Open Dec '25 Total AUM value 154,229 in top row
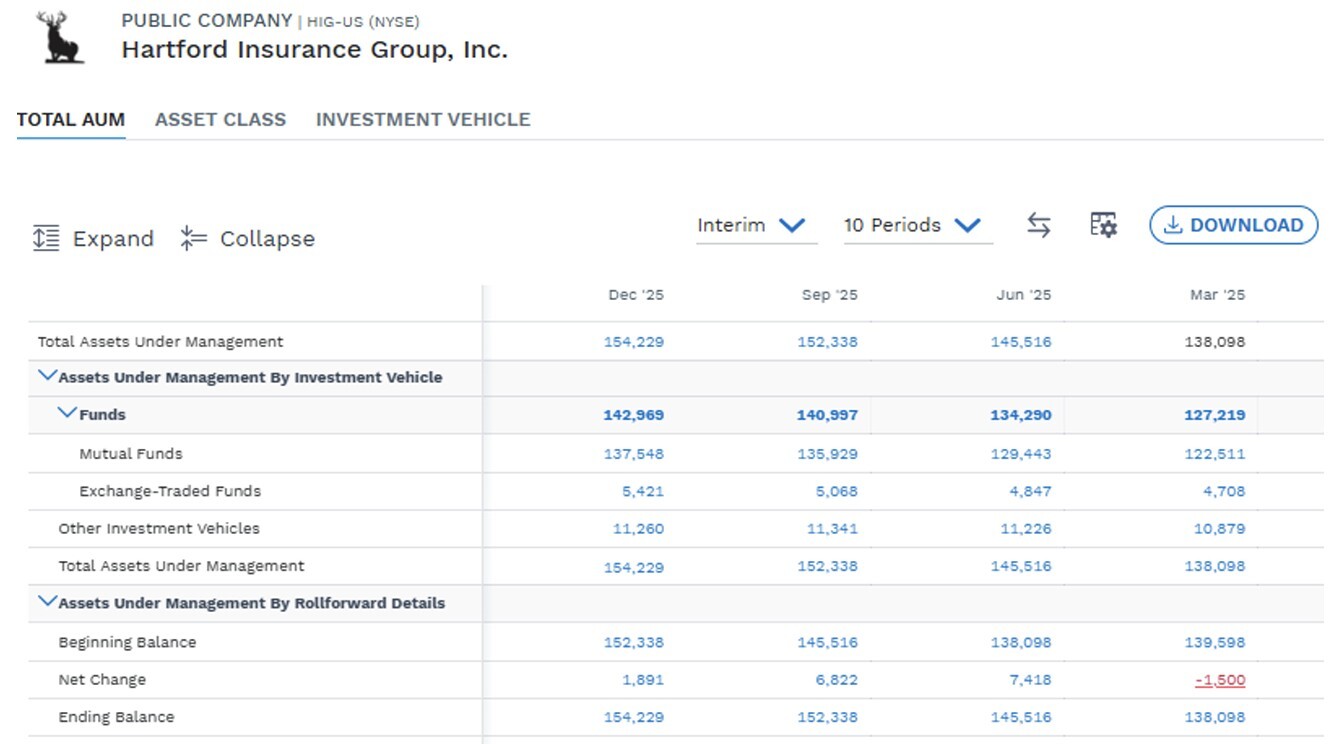Screen dimensions: 1330x744 634,342
